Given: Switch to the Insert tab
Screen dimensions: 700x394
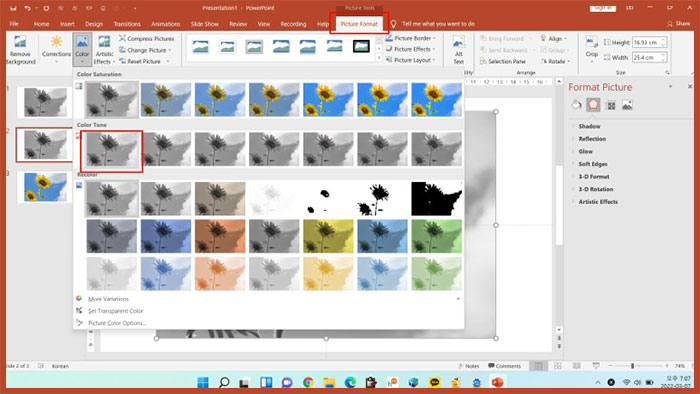Looking at the screenshot, I should pos(67,24).
